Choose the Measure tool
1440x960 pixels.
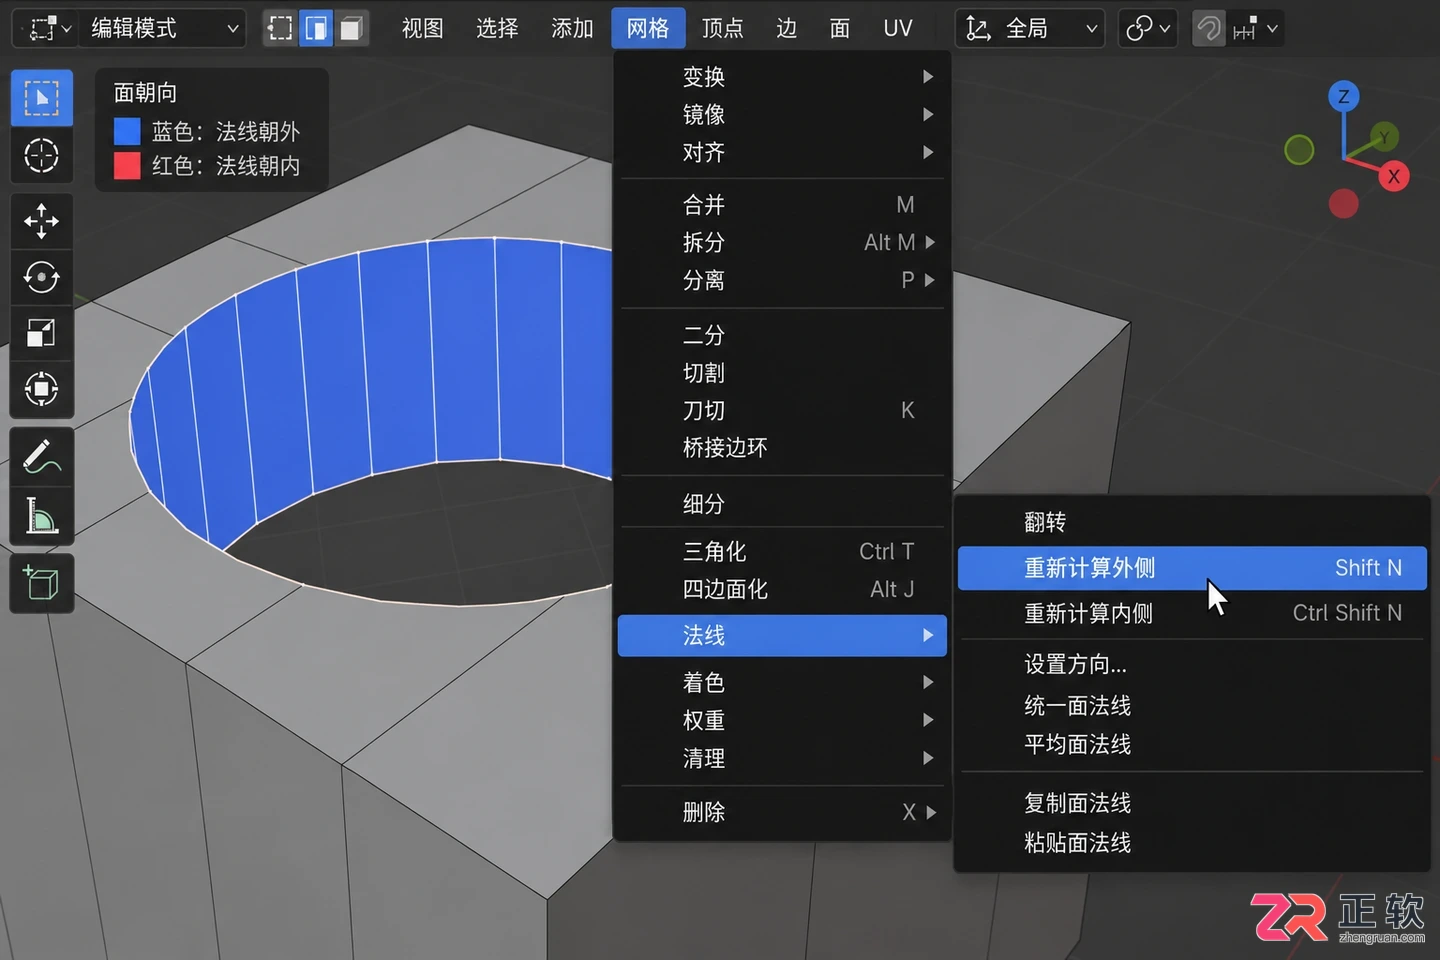coord(41,516)
